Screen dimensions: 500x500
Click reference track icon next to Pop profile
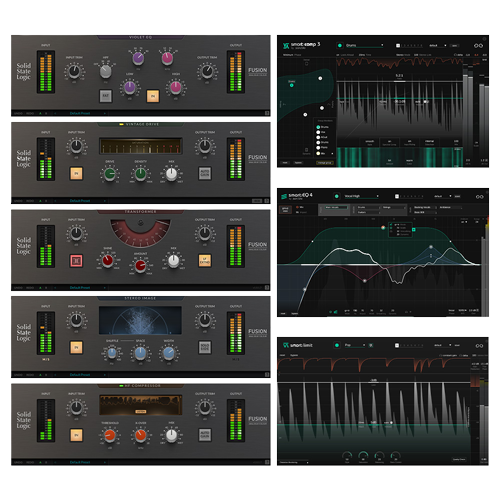point(371,345)
